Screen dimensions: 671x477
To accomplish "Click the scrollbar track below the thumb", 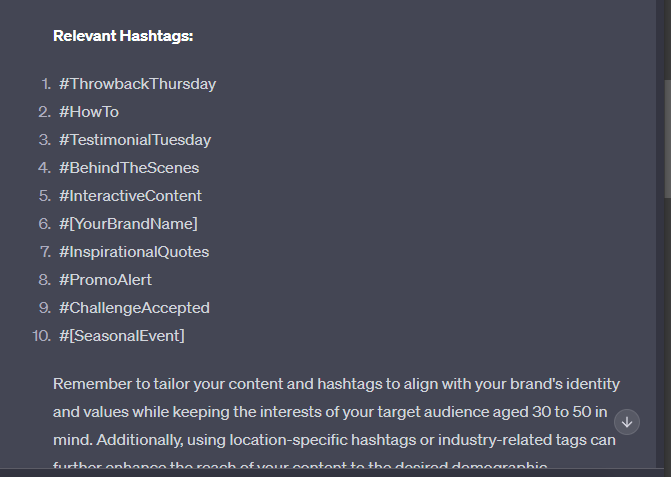I will coord(668,334).
